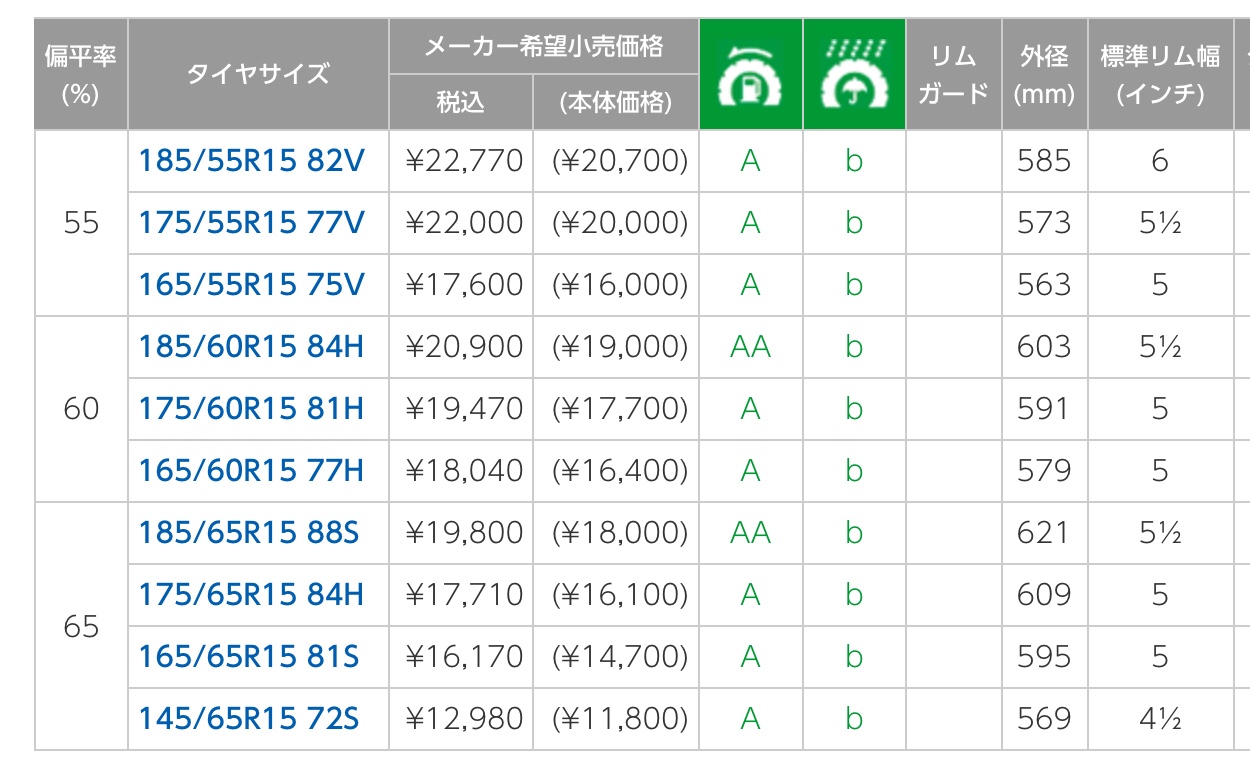Click the 標準リム幅 (インチ) header

point(1160,75)
